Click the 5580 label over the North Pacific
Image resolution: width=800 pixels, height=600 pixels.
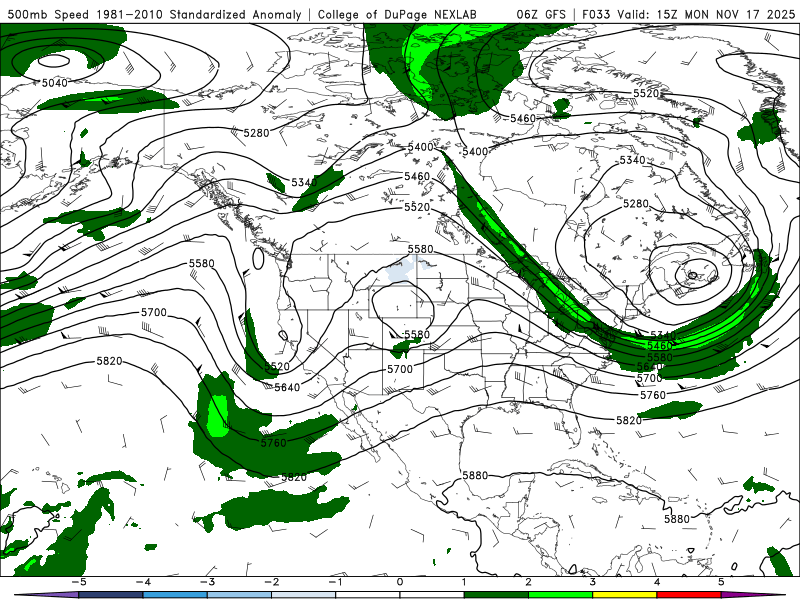(x=202, y=263)
